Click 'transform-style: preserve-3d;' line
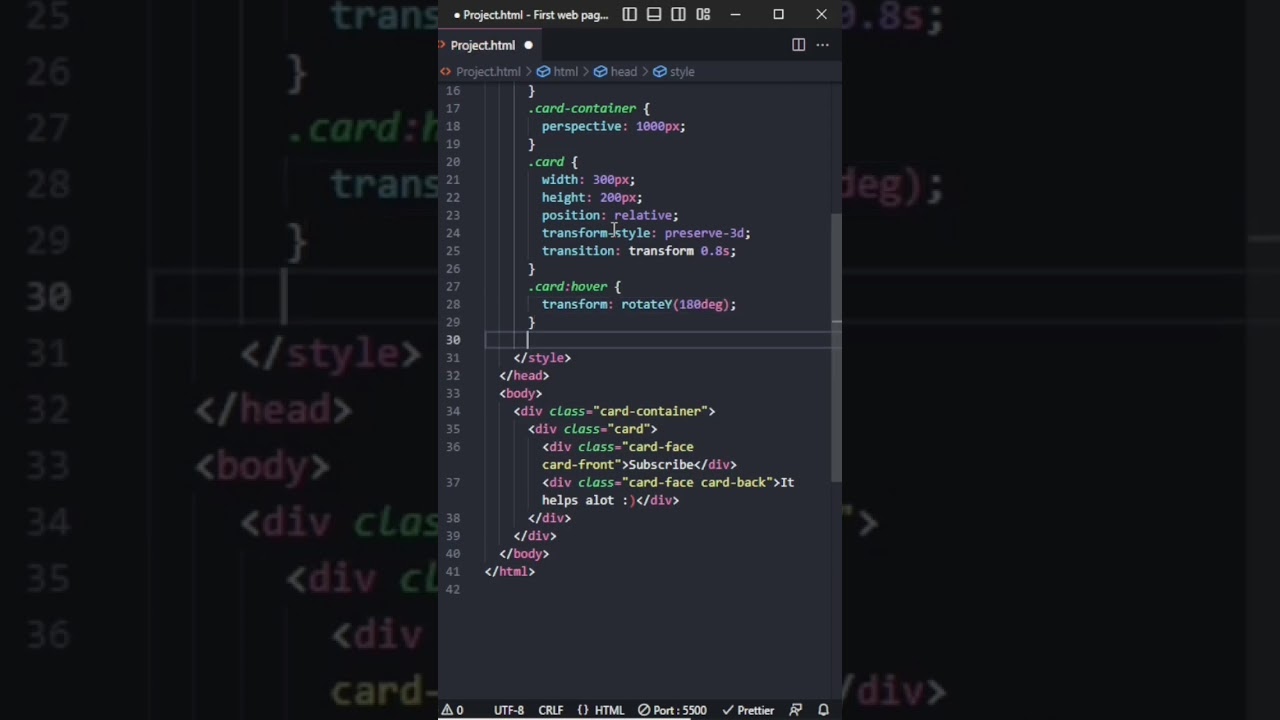The width and height of the screenshot is (1280, 720). click(646, 233)
